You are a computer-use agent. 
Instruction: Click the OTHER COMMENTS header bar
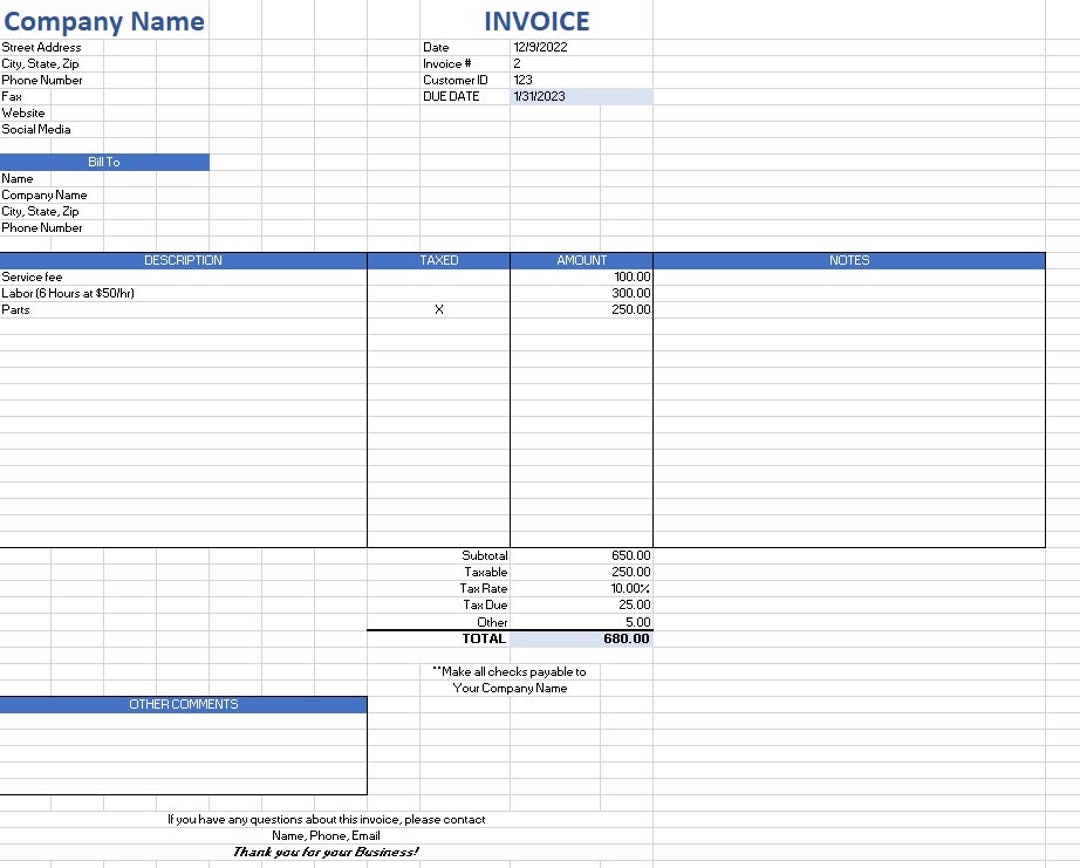(x=184, y=704)
